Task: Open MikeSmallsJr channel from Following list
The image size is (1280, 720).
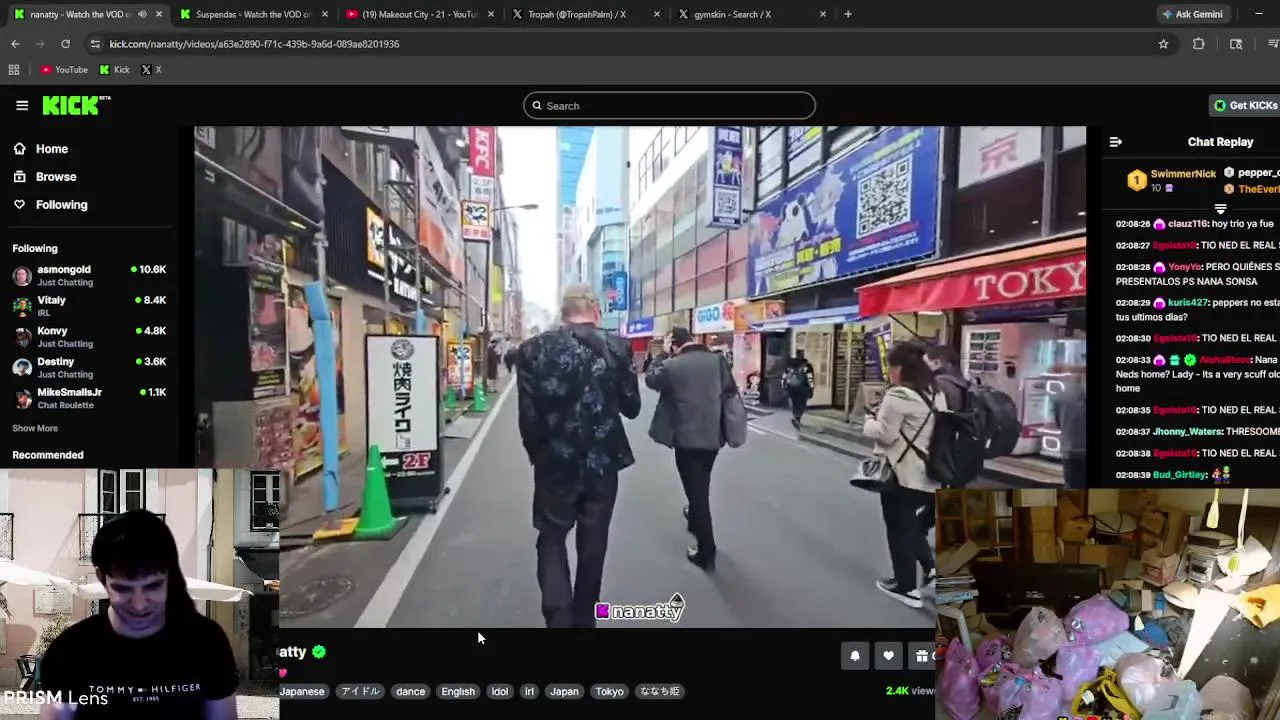Action: coord(89,398)
